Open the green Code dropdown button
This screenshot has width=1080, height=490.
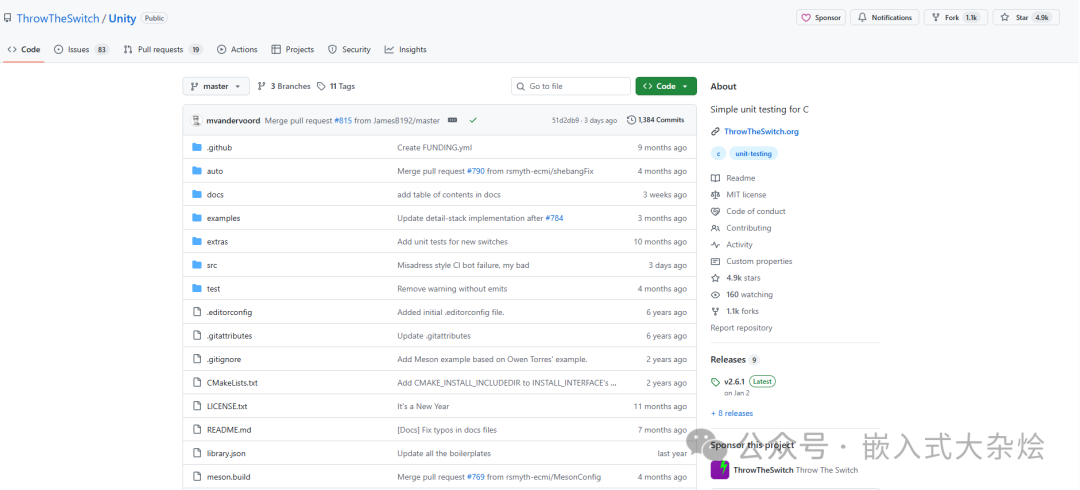click(x=666, y=86)
